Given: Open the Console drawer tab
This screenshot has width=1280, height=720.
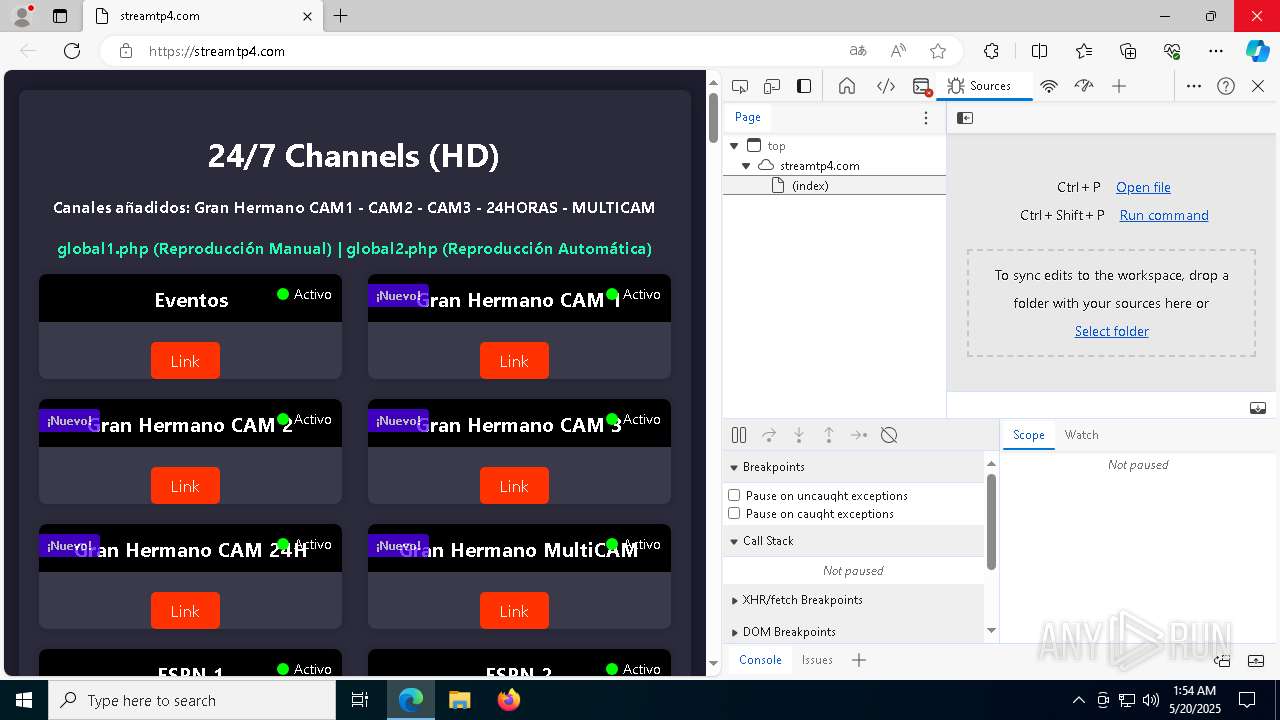Looking at the screenshot, I should 760,660.
